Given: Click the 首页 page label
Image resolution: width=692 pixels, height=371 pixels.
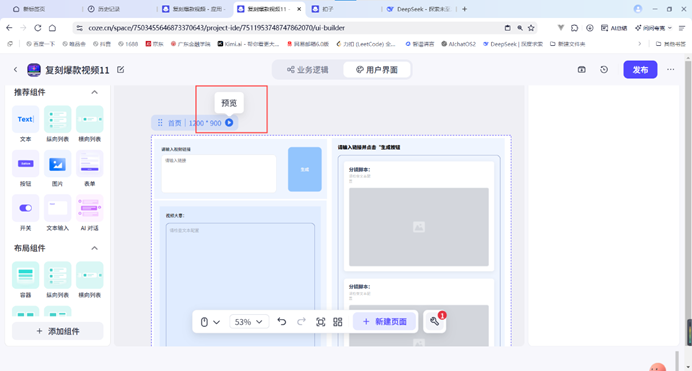Looking at the screenshot, I should coord(175,123).
